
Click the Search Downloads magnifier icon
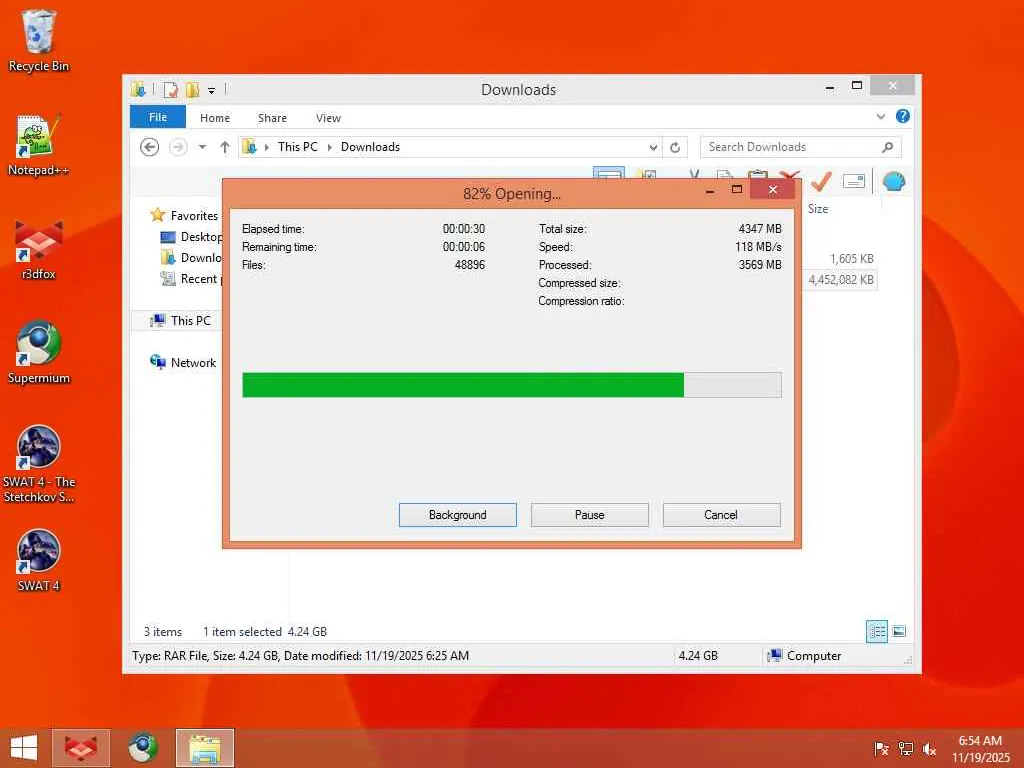[x=888, y=147]
